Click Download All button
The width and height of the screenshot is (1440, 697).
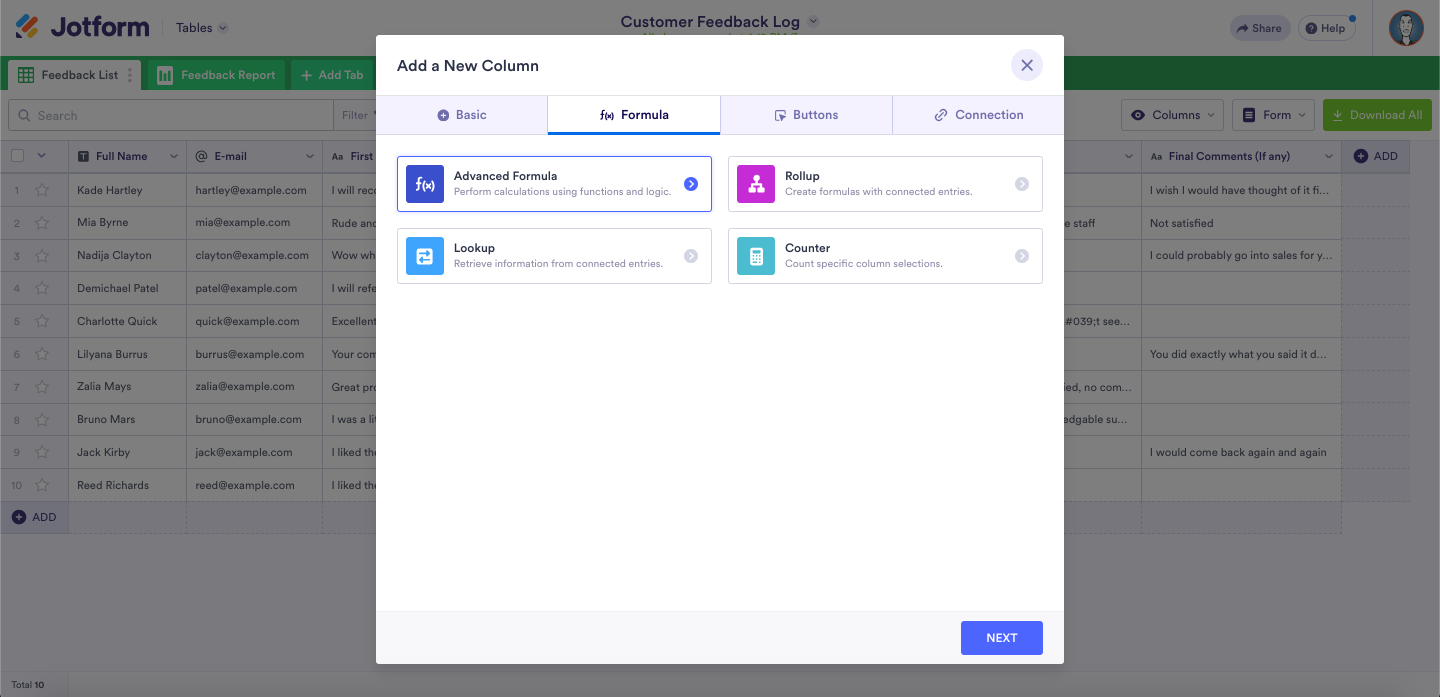point(1376,115)
